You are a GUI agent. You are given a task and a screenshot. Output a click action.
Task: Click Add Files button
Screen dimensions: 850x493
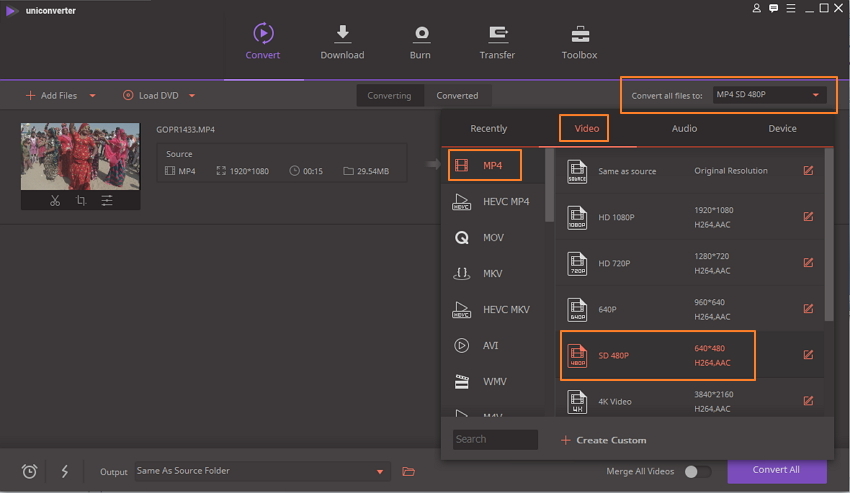(51, 95)
